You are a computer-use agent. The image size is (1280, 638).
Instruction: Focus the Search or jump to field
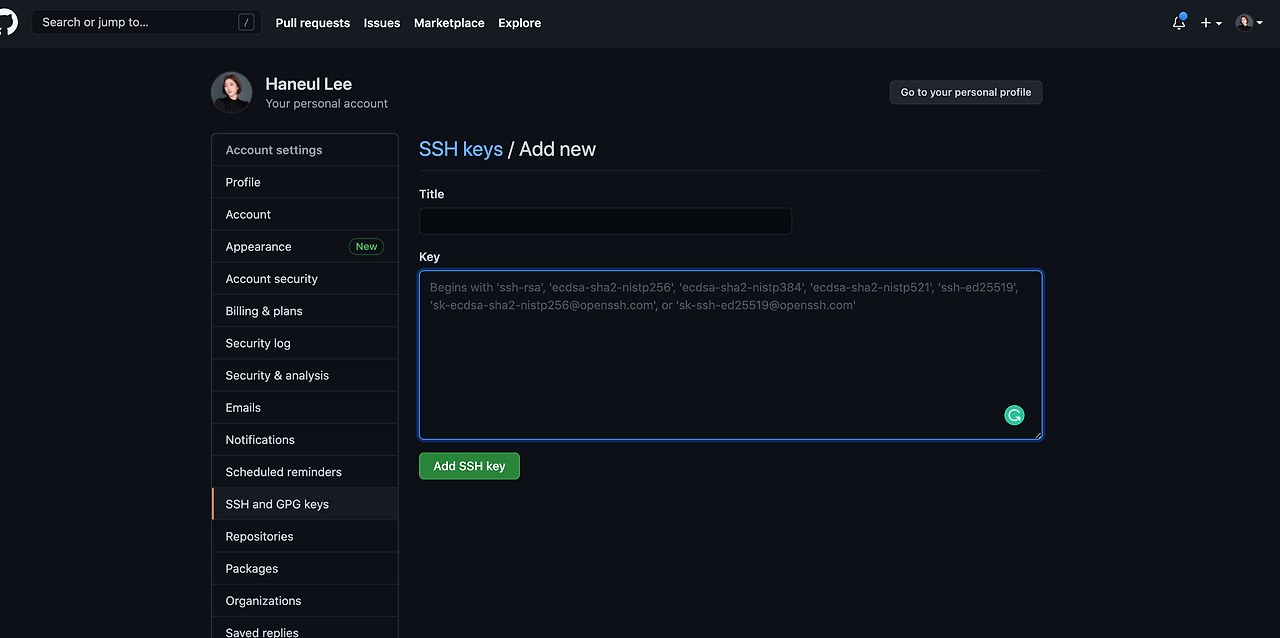[x=147, y=22]
